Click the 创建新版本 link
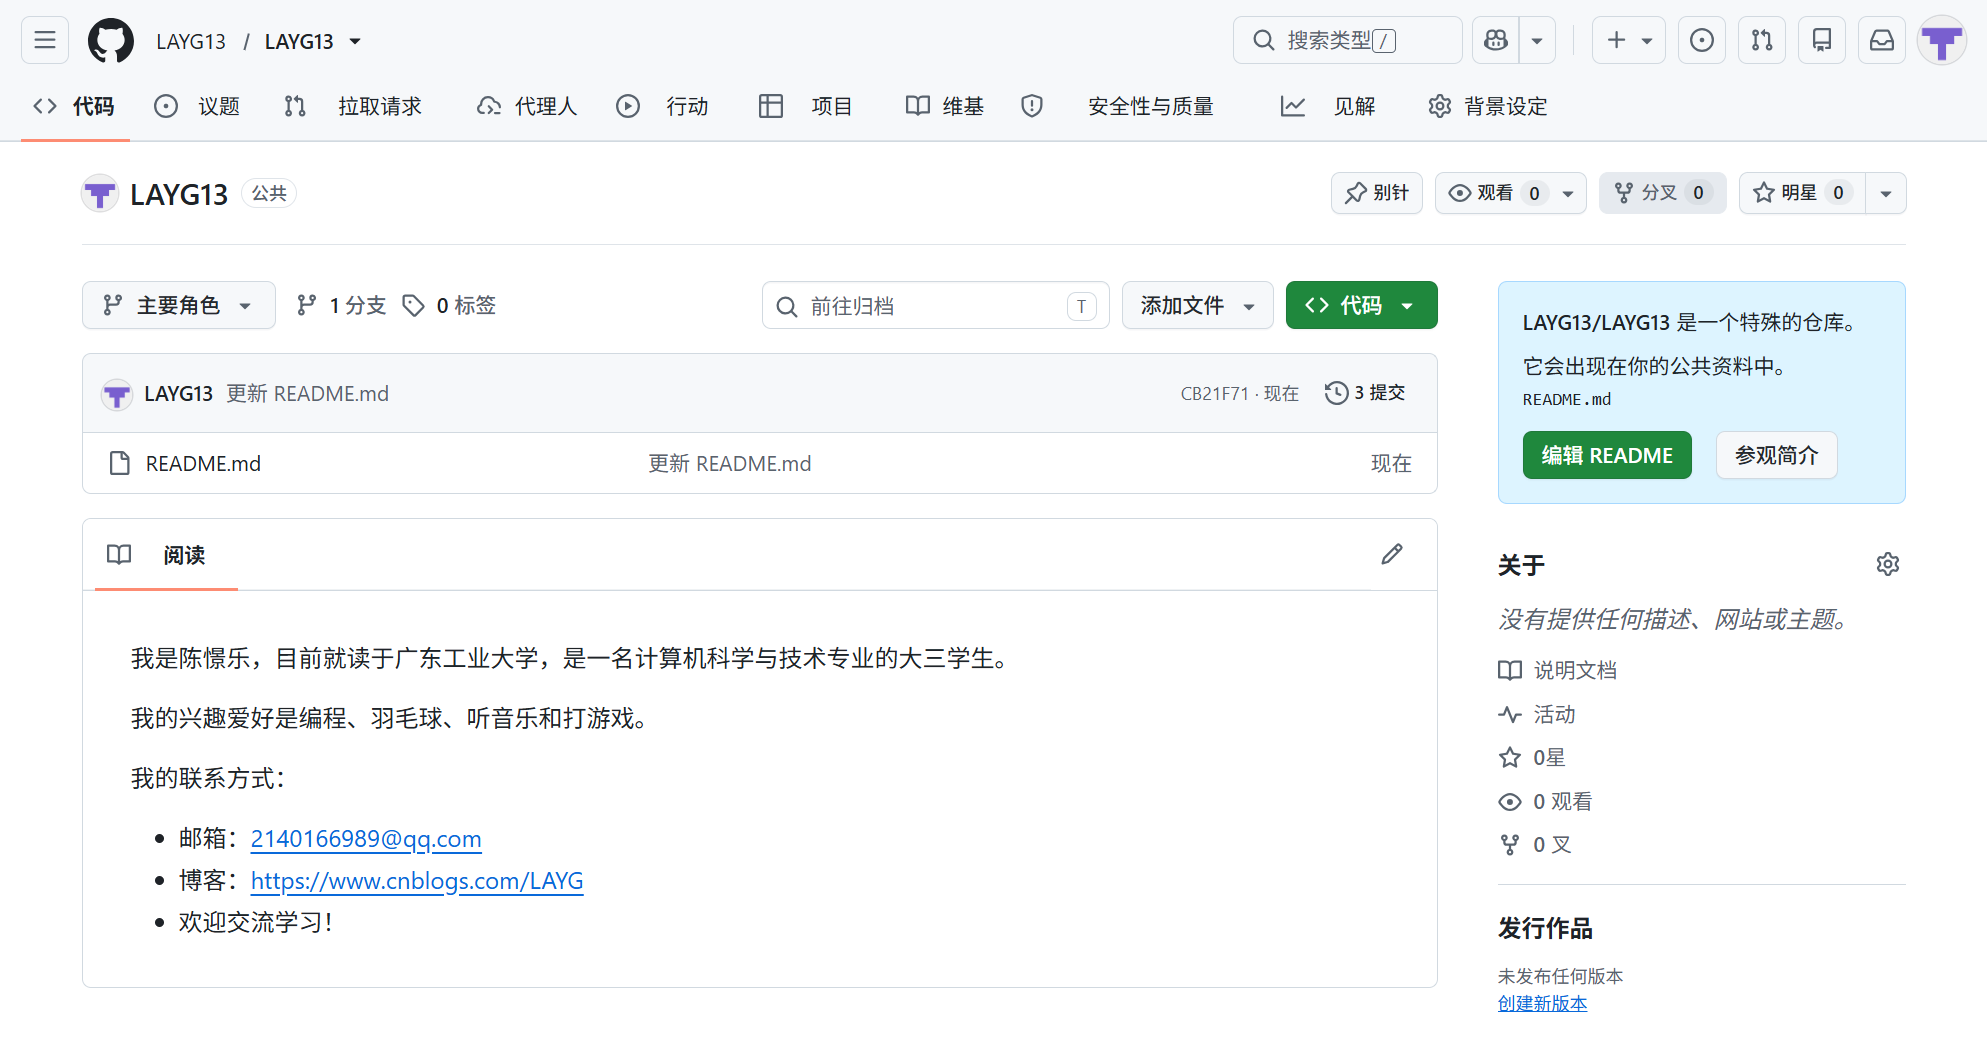Viewport: 1987px width, 1037px height. click(1542, 1003)
